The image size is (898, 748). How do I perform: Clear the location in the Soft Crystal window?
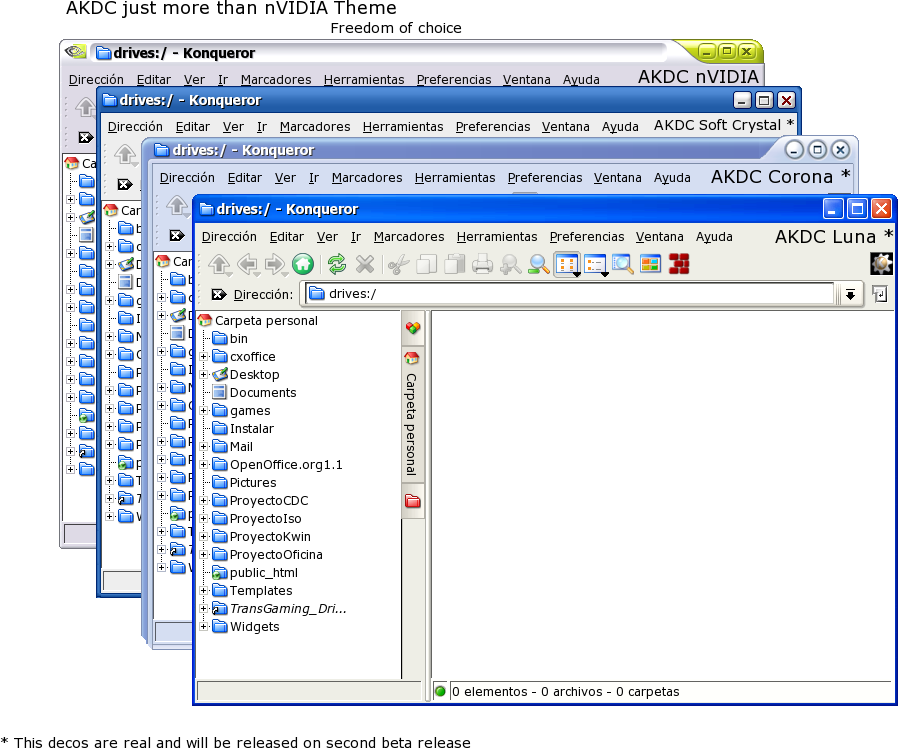pyautogui.click(x=125, y=184)
